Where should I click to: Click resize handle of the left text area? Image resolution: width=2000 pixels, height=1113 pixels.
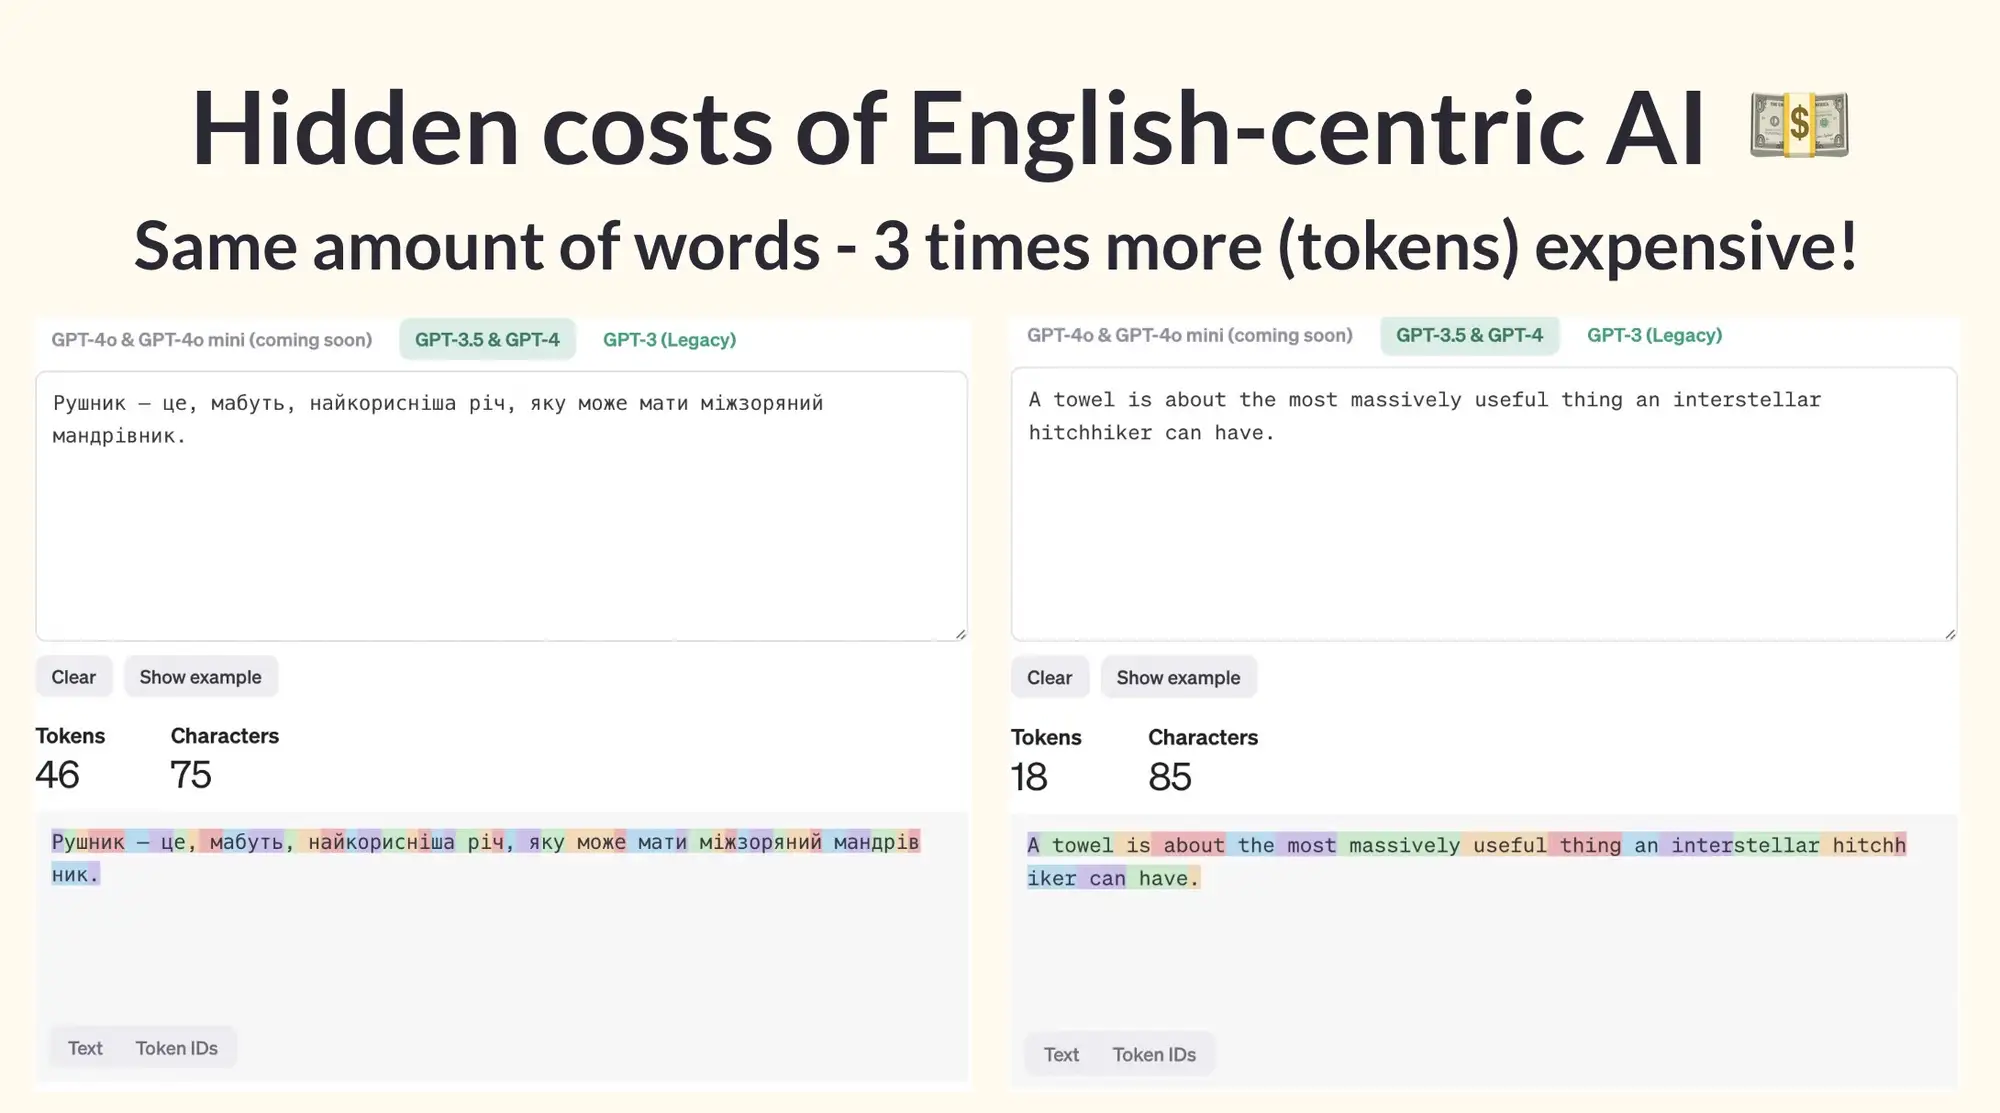(x=960, y=633)
